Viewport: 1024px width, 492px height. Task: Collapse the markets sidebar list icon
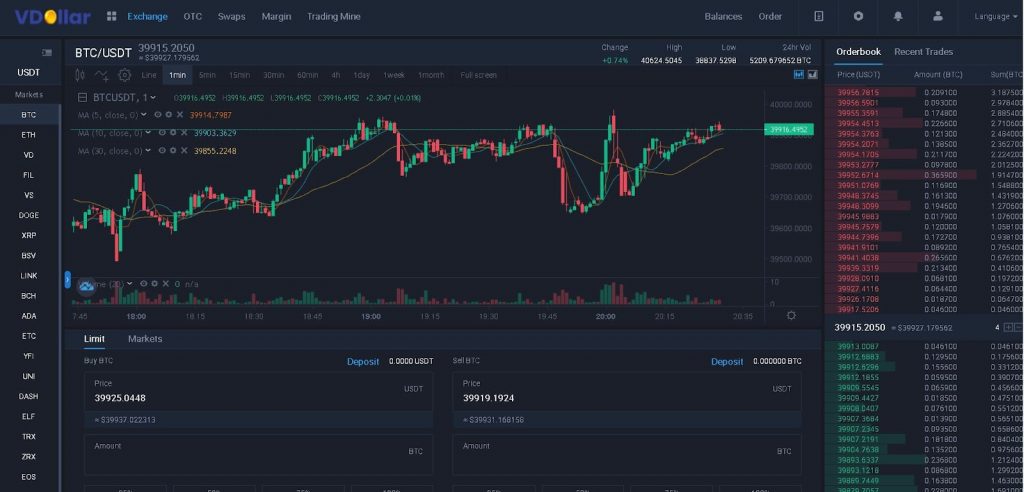(47, 52)
